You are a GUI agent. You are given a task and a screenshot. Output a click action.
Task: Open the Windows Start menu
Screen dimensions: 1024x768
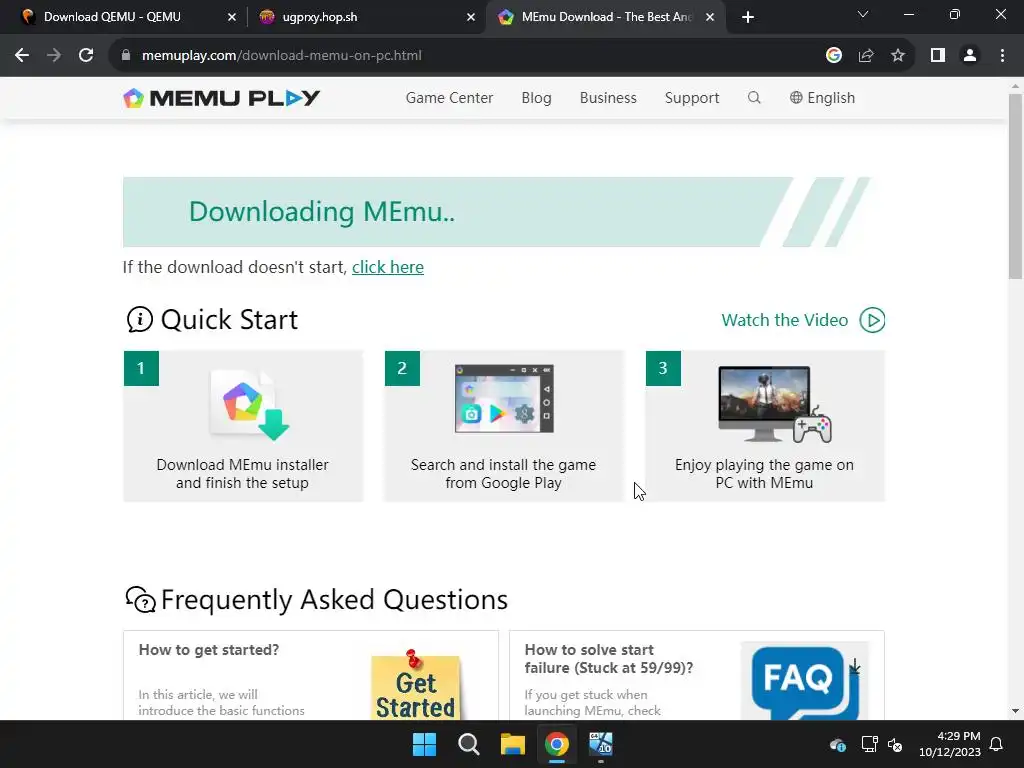[424, 744]
